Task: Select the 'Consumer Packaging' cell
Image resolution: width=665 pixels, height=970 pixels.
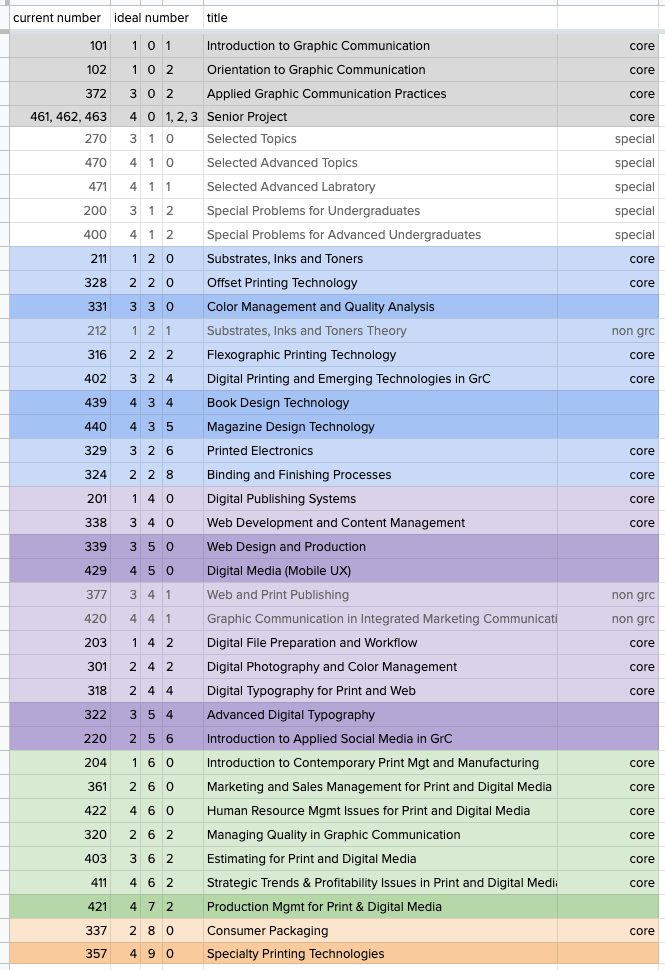Action: (x=380, y=931)
